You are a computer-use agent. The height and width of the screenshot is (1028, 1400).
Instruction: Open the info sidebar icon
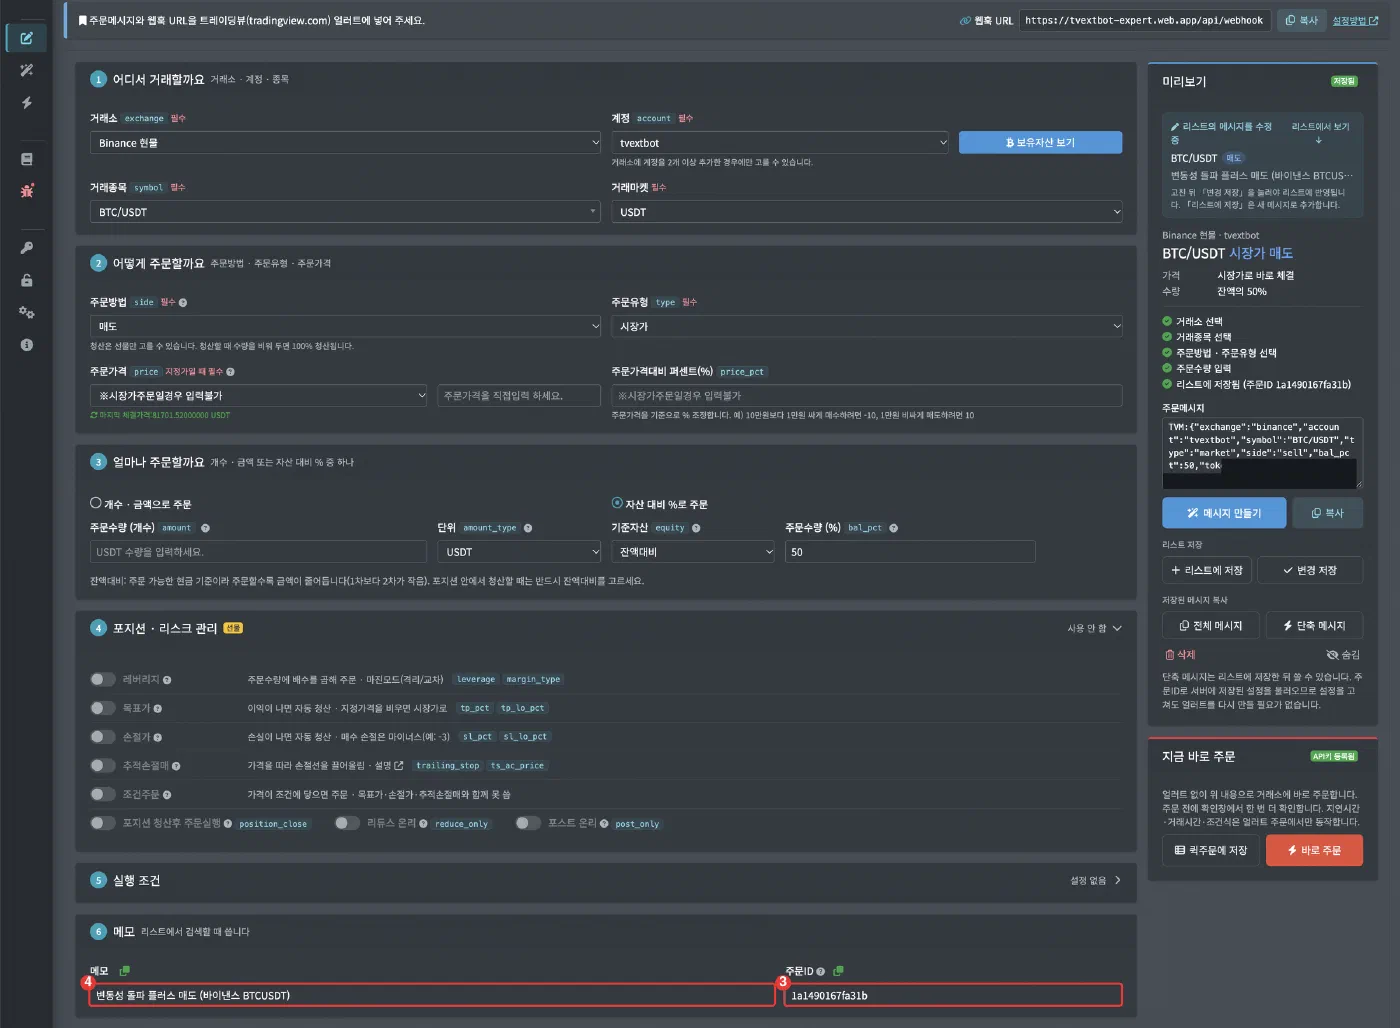[x=27, y=344]
